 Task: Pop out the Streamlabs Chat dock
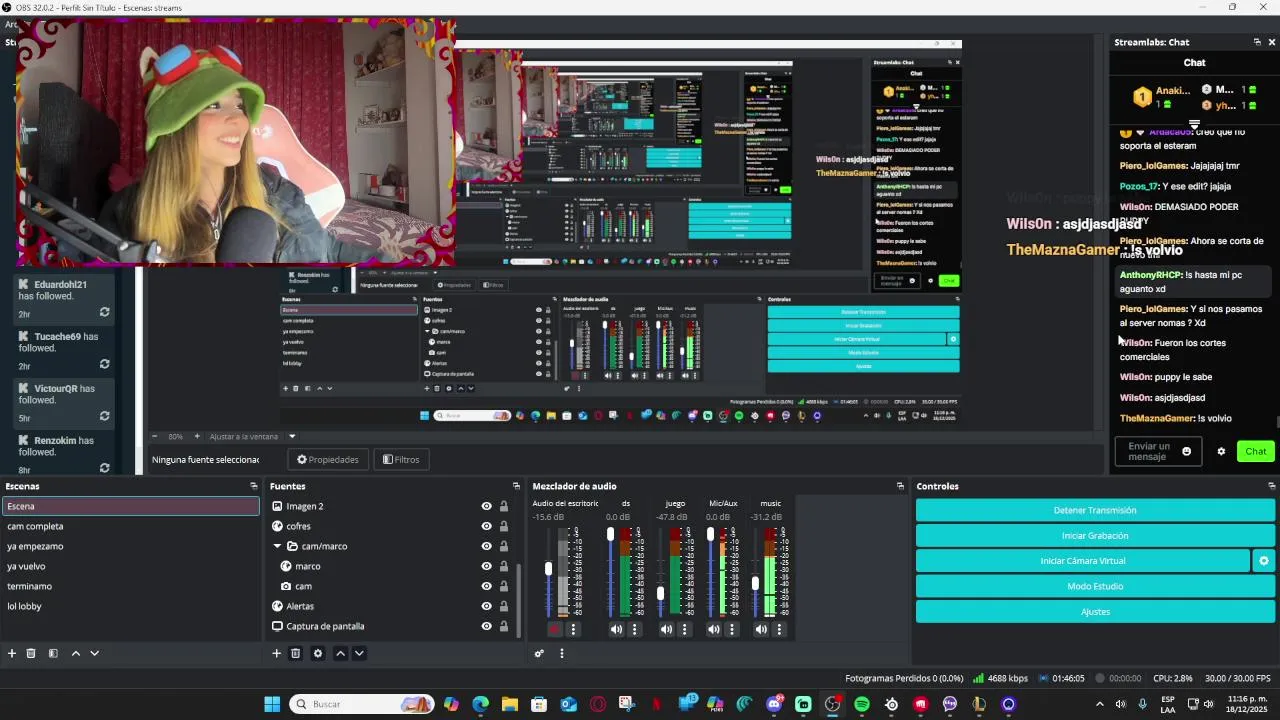1257,42
